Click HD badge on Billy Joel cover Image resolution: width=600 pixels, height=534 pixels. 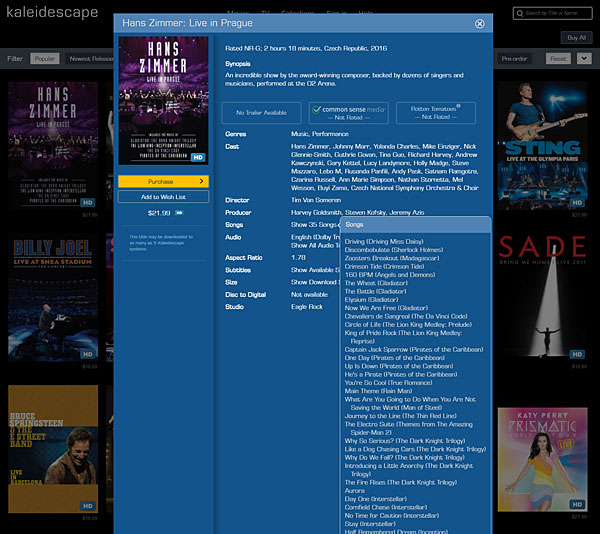[88, 355]
